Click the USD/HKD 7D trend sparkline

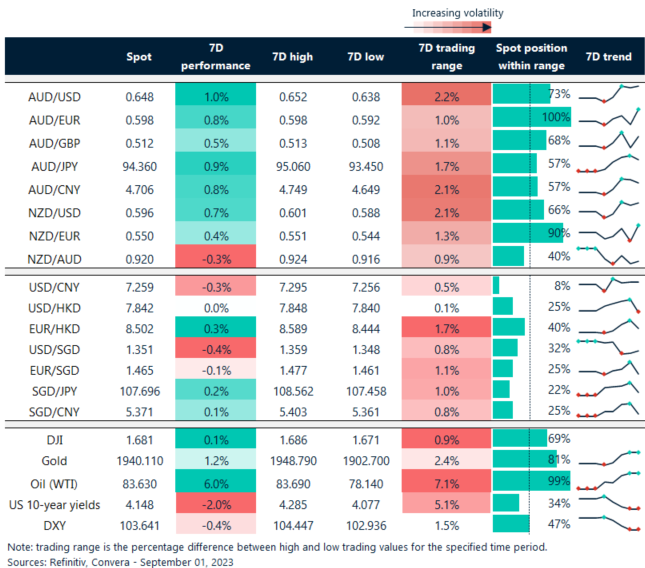pyautogui.click(x=608, y=305)
